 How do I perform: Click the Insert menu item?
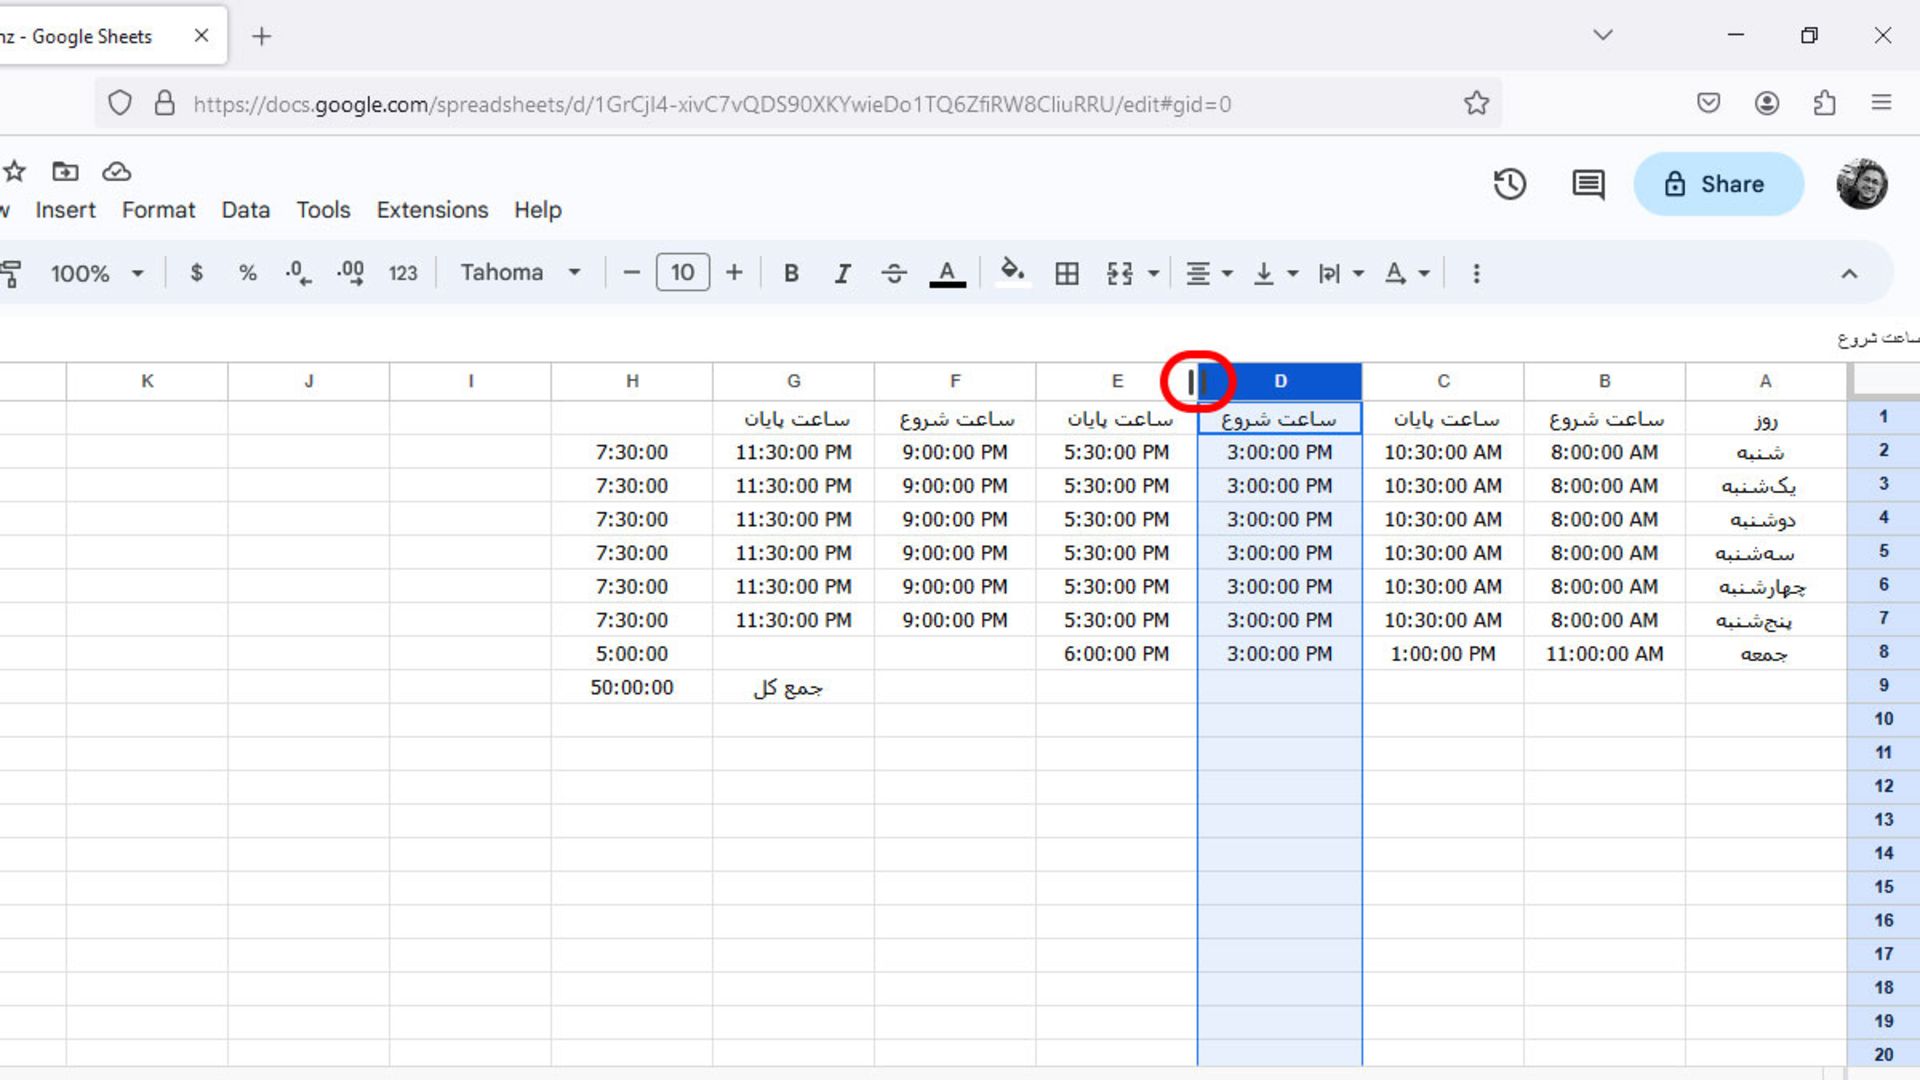tap(65, 210)
